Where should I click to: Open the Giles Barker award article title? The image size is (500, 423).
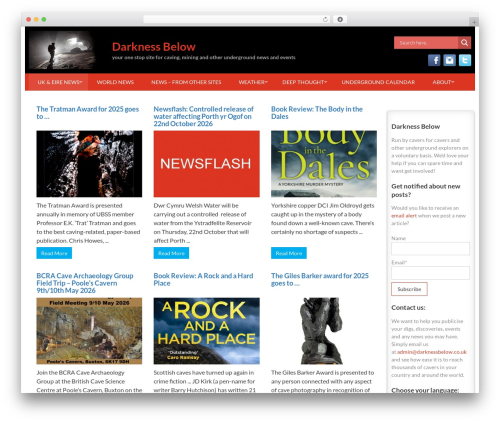[320, 279]
